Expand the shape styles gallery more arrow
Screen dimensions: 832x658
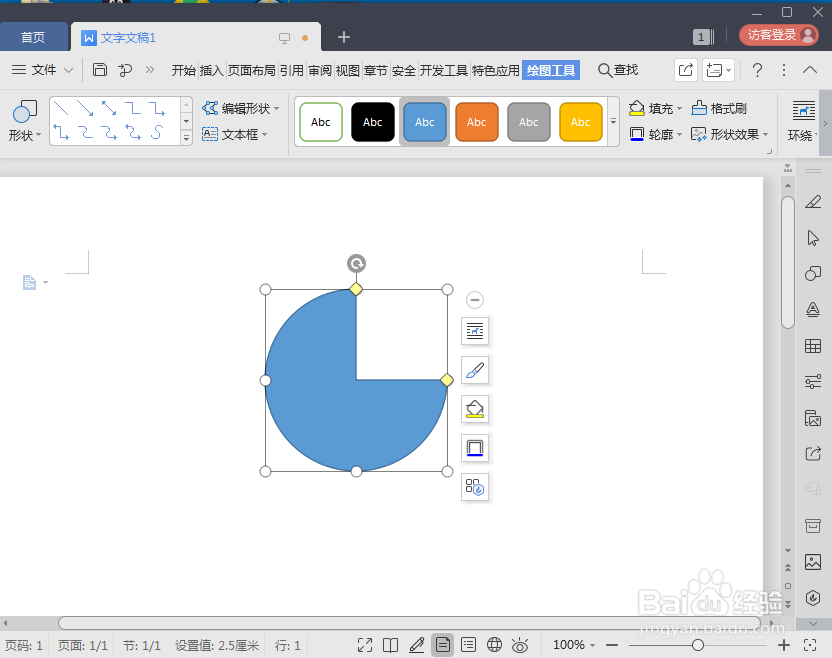pyautogui.click(x=613, y=122)
